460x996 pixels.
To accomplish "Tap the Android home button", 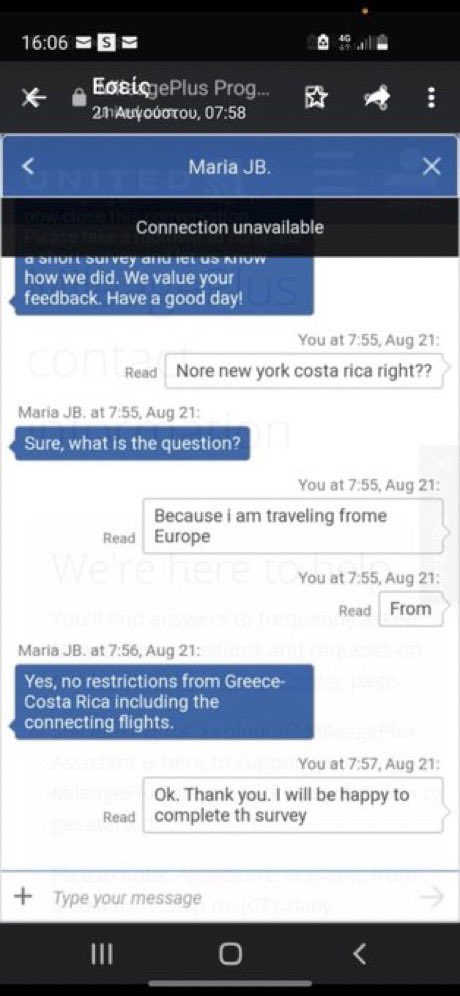I will tap(230, 953).
